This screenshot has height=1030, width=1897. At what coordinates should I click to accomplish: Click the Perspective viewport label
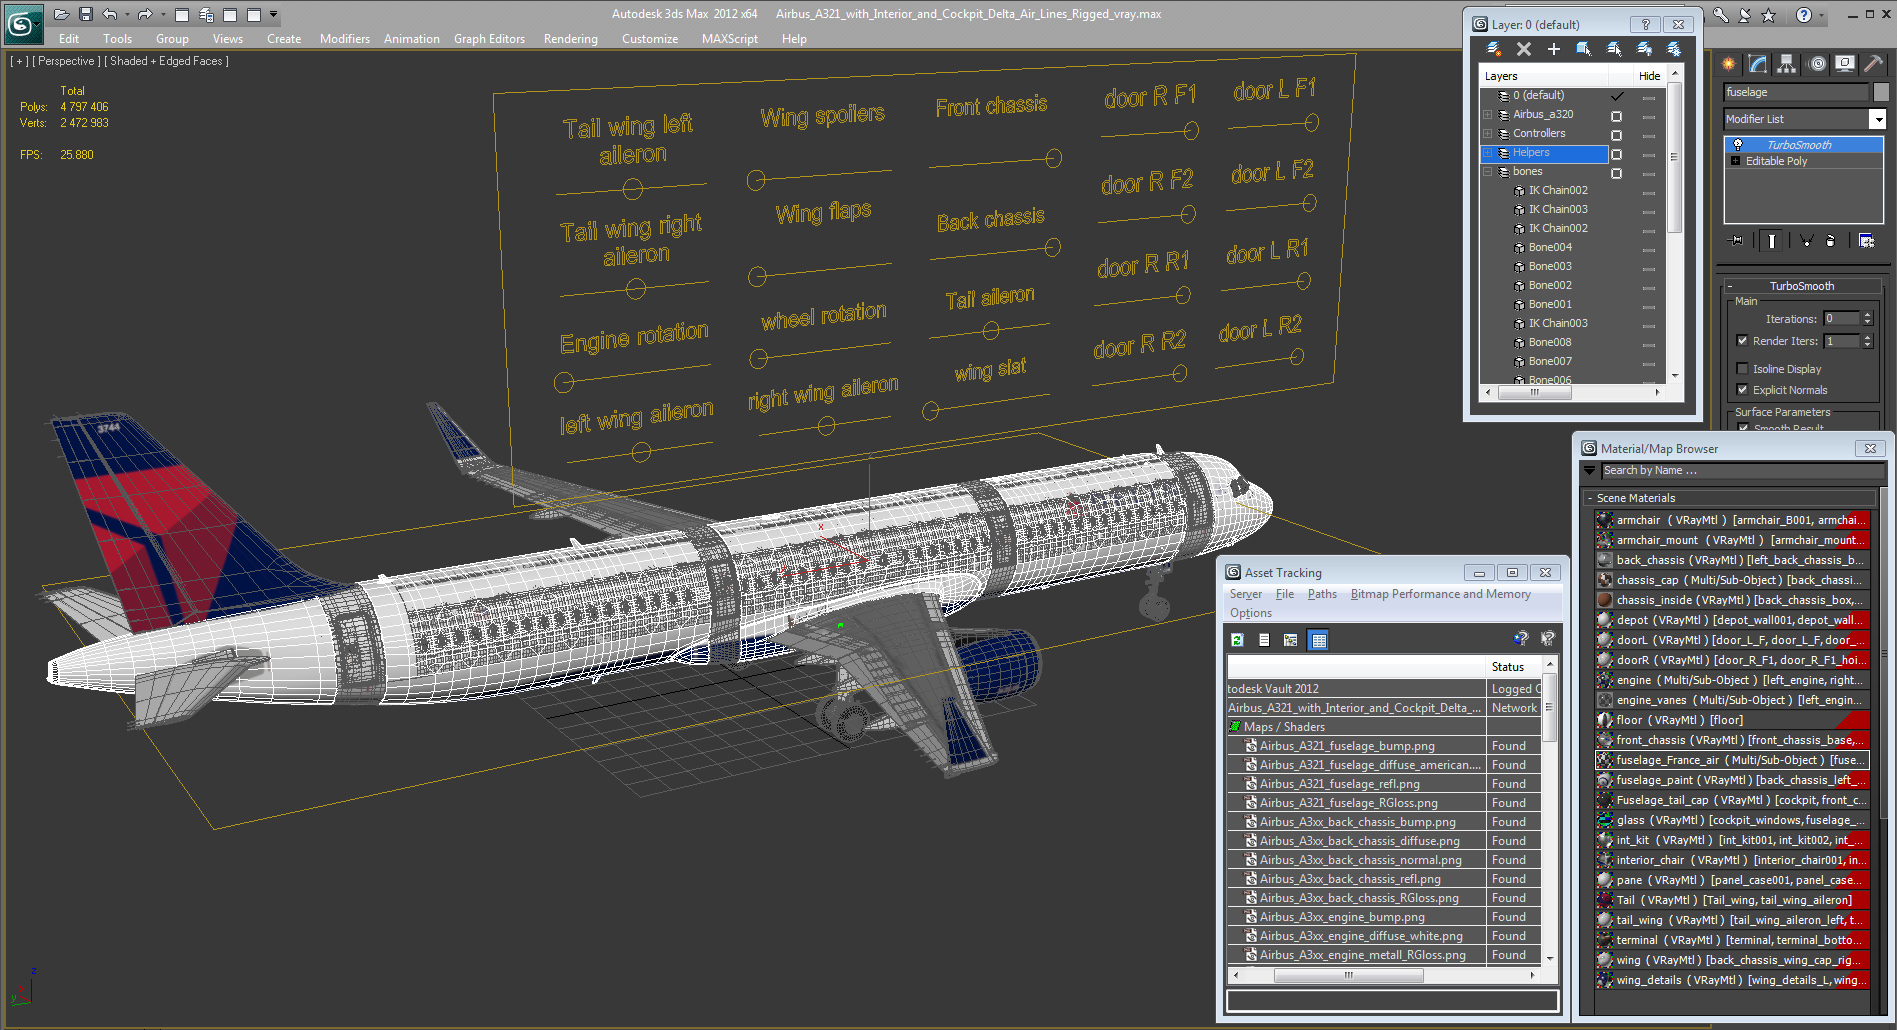tap(65, 61)
